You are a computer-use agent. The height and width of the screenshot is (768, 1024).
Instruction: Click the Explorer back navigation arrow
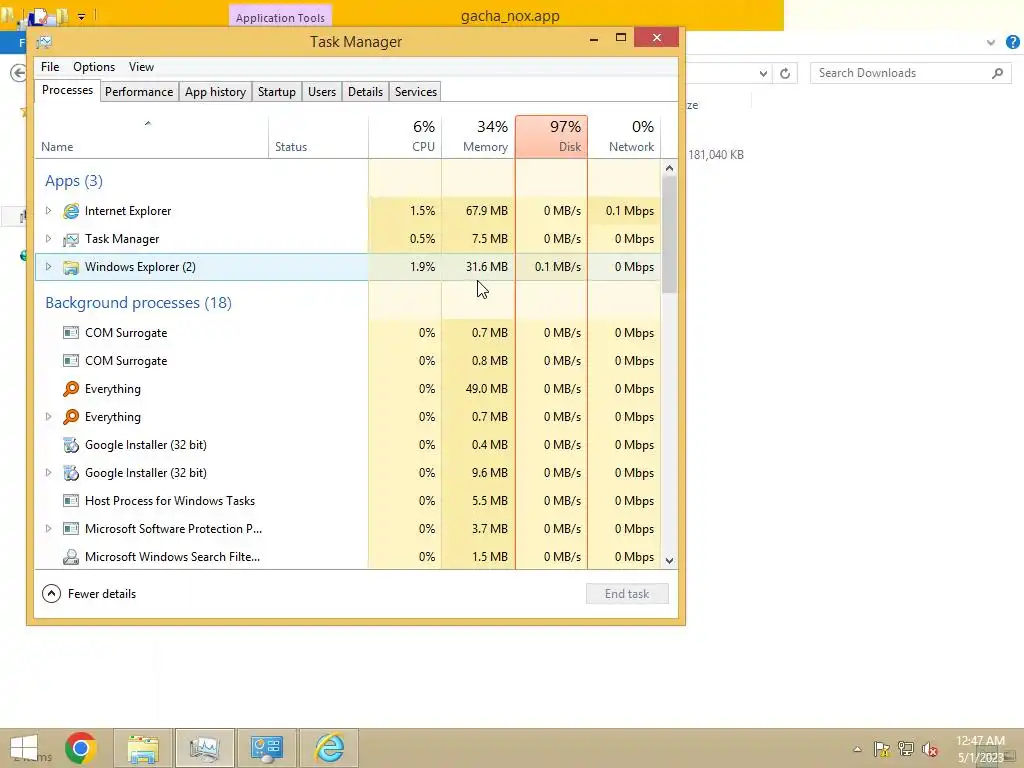tap(18, 72)
